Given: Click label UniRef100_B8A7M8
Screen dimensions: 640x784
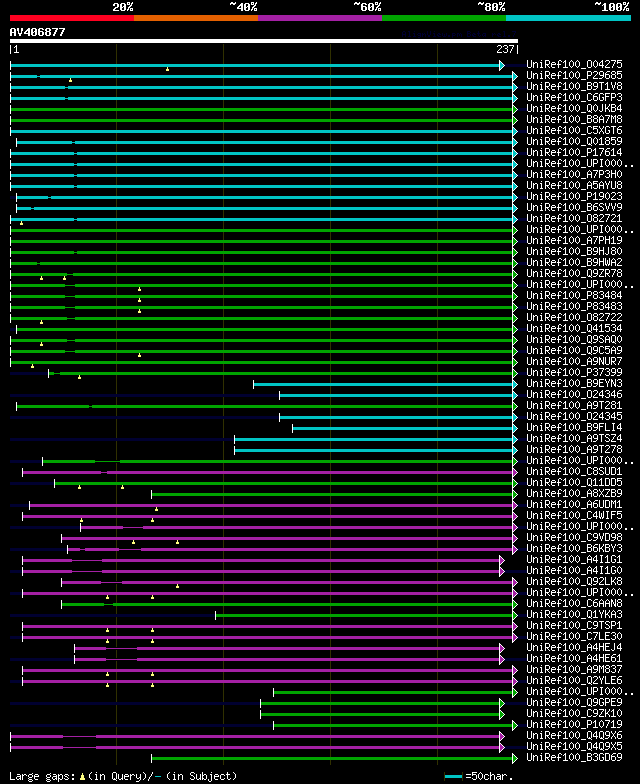Looking at the screenshot, I should [x=574, y=120].
